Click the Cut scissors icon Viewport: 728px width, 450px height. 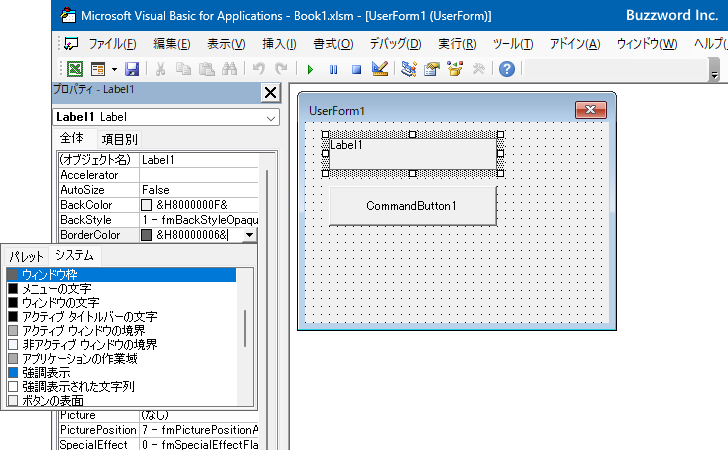160,69
